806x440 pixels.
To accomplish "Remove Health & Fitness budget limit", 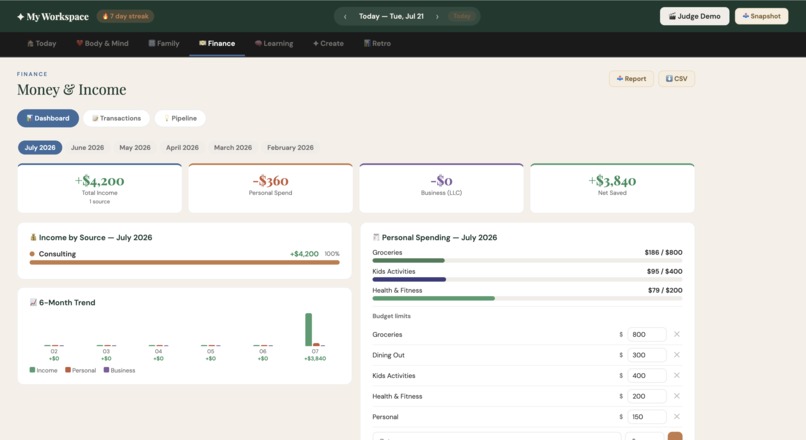I will (x=677, y=396).
